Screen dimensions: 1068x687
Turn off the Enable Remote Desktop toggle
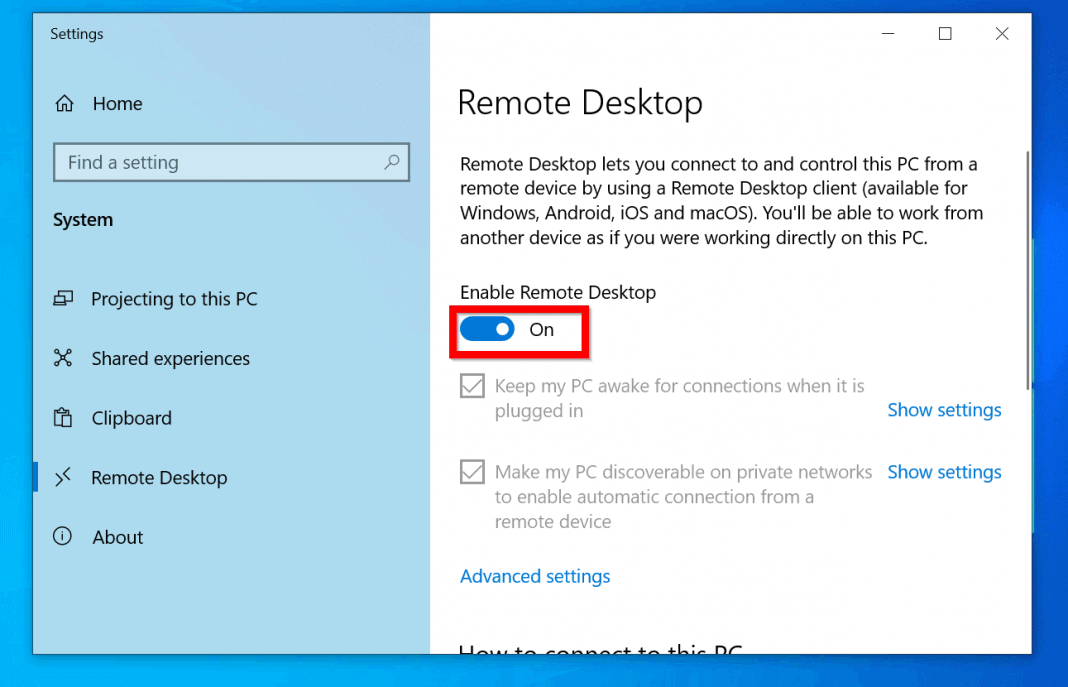click(x=487, y=329)
